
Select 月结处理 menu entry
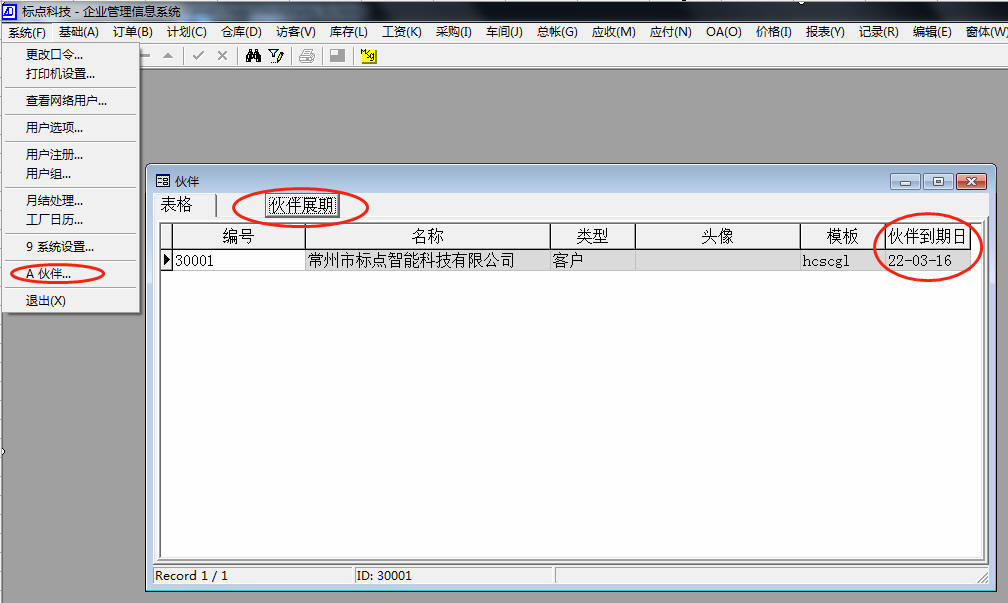point(54,200)
